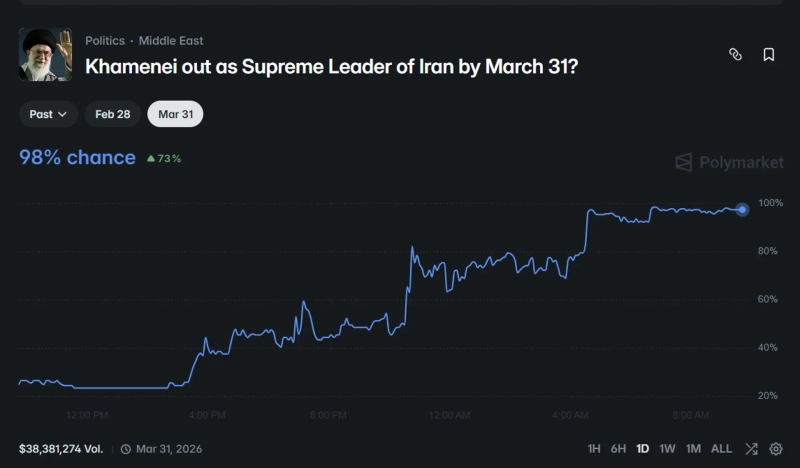The width and height of the screenshot is (800, 468).
Task: Switch chart range to 1H
Action: 594,449
